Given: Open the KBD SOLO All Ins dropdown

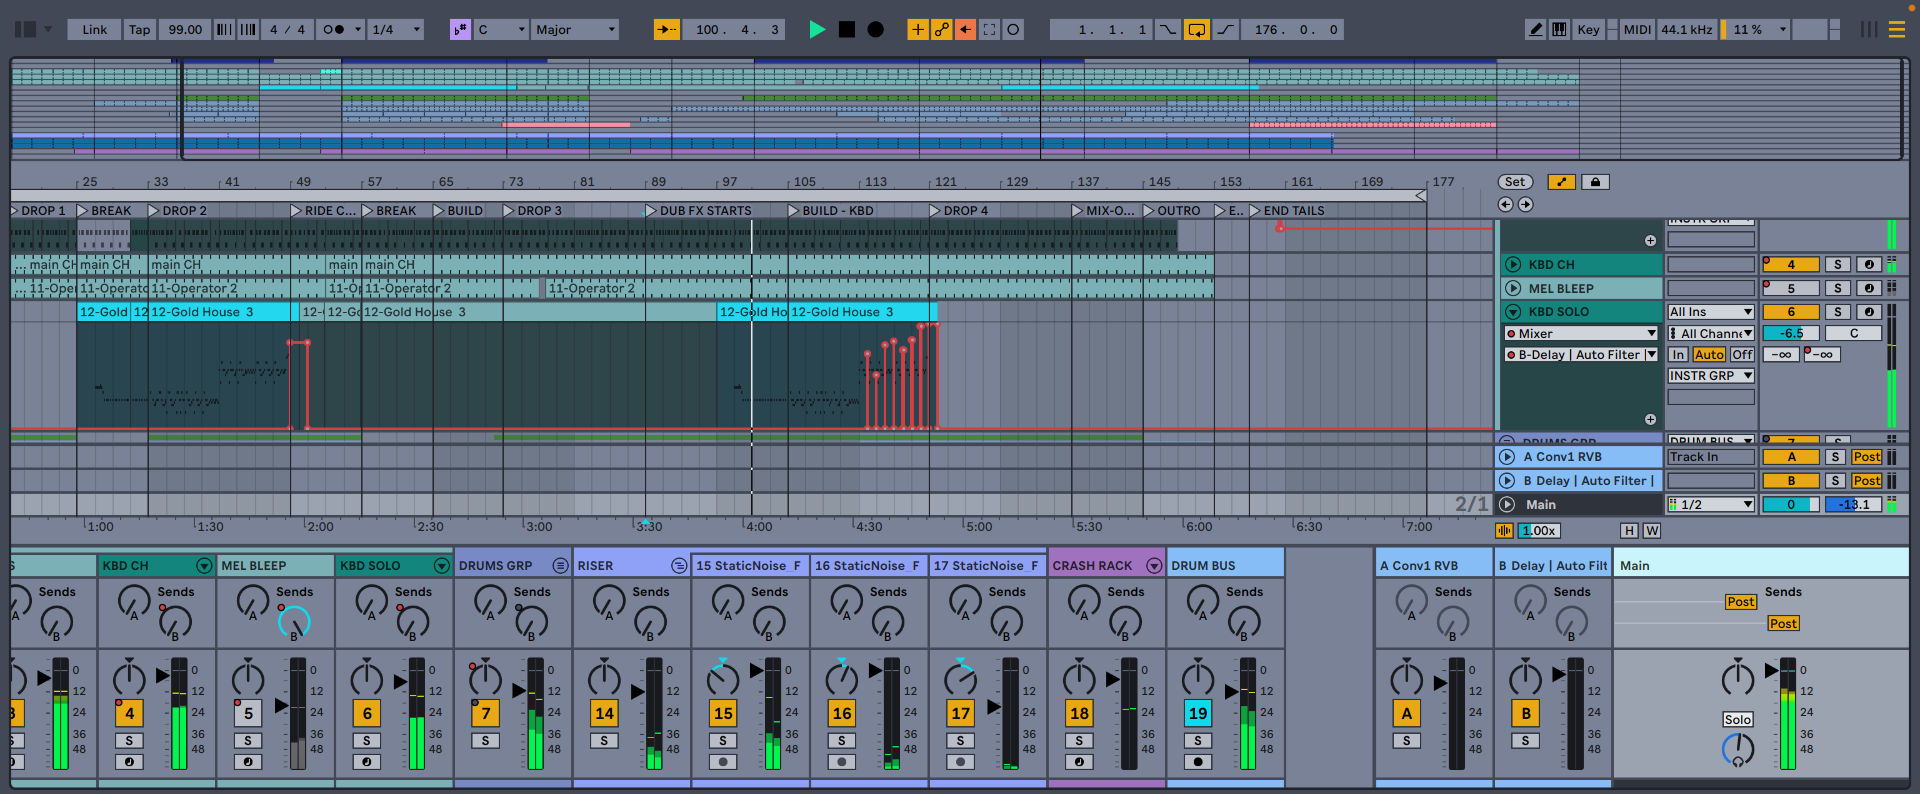Looking at the screenshot, I should [1711, 312].
